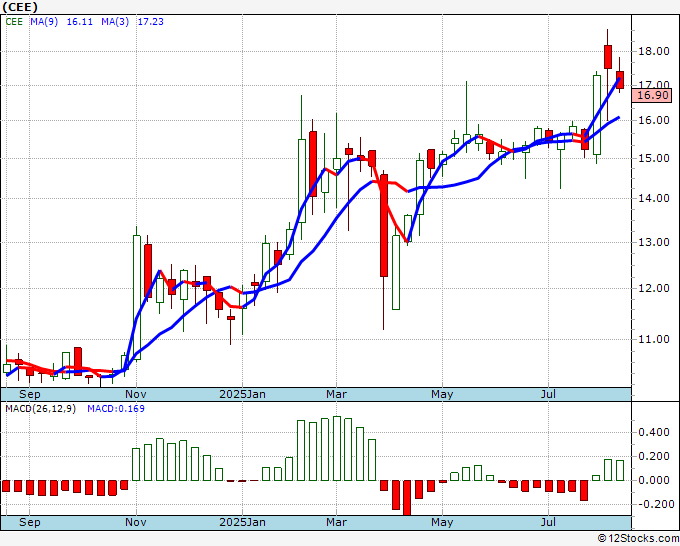Click 2025Jan on the MACD date axis

coord(242,522)
